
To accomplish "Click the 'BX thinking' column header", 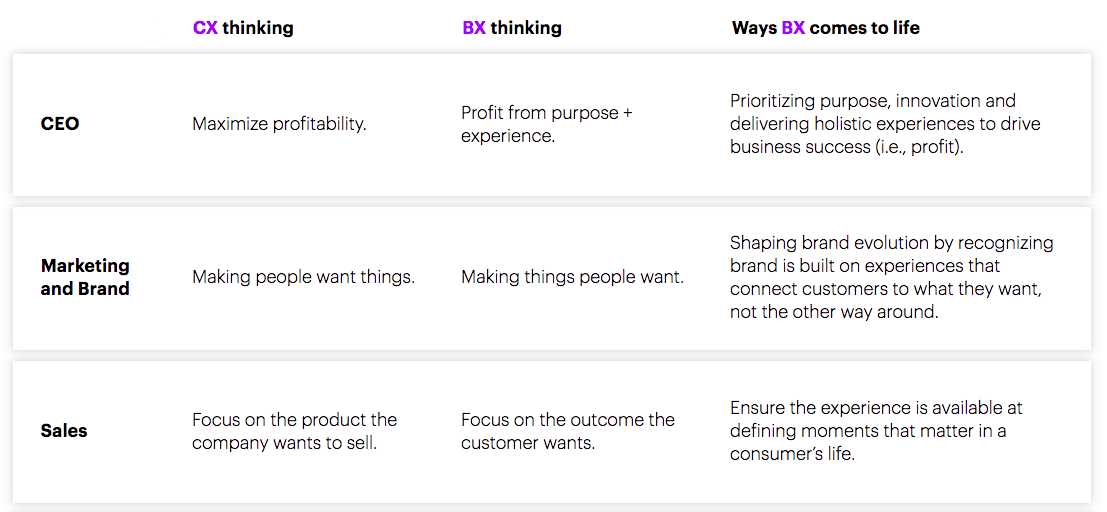I will pyautogui.click(x=512, y=28).
